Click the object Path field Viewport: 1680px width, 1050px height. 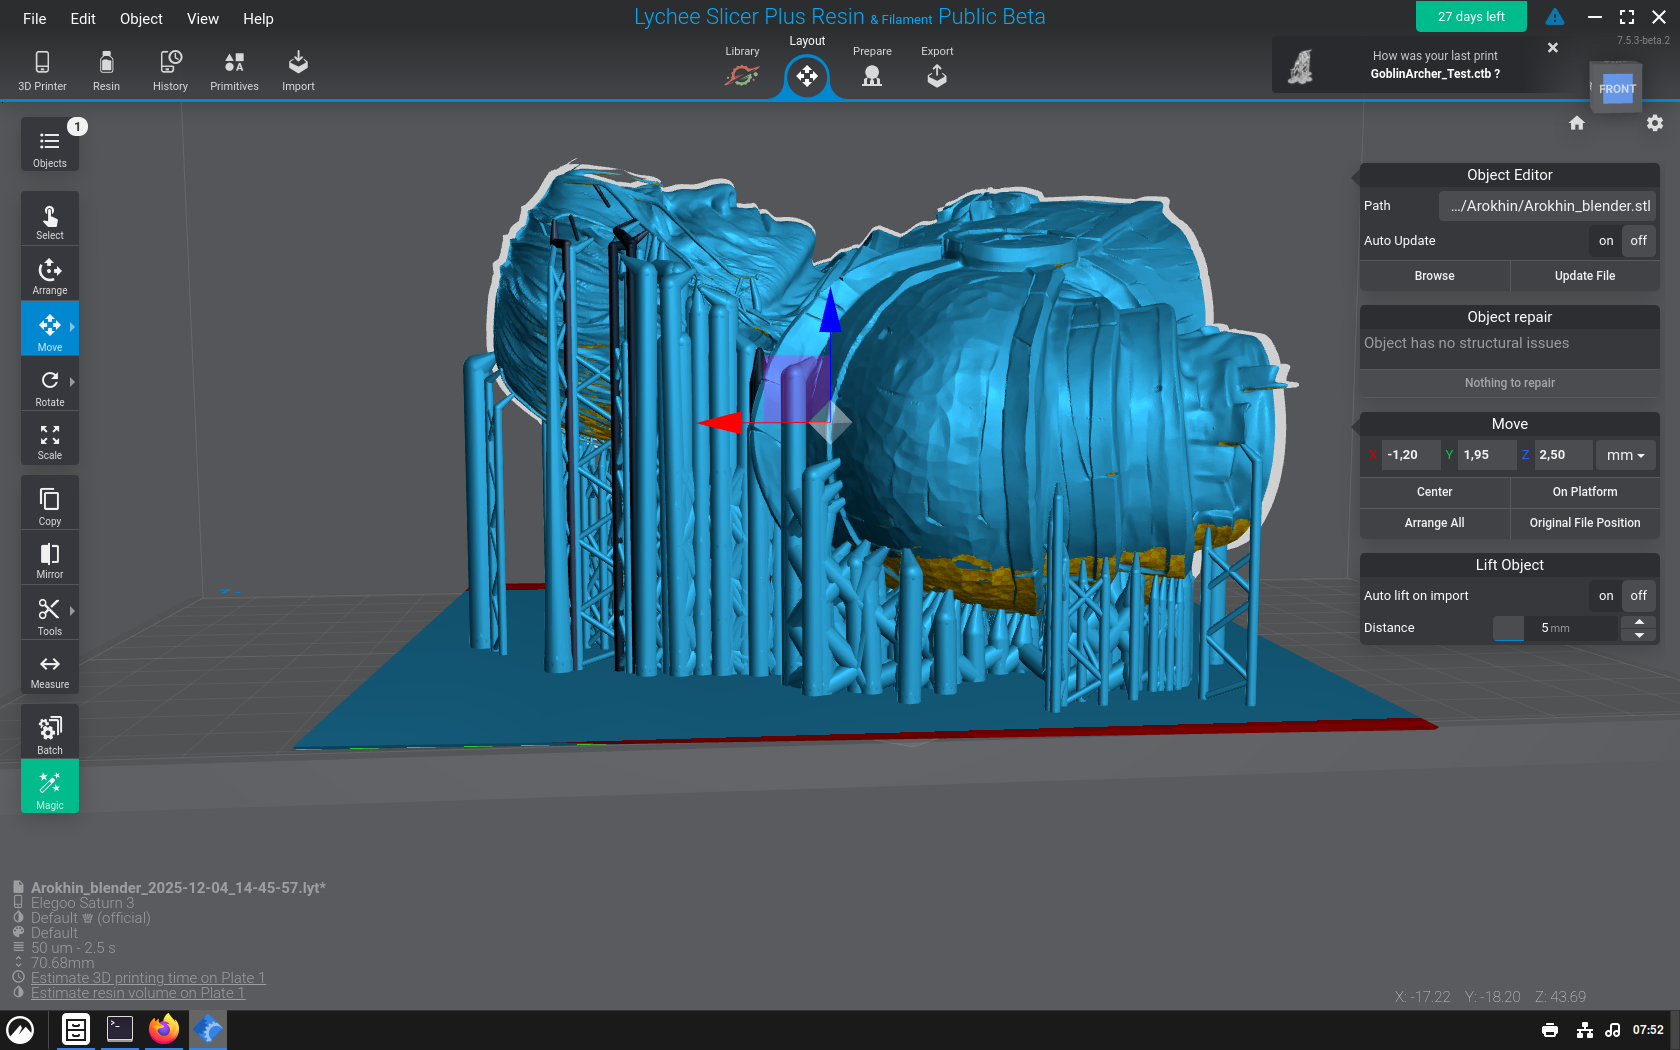coord(1547,206)
